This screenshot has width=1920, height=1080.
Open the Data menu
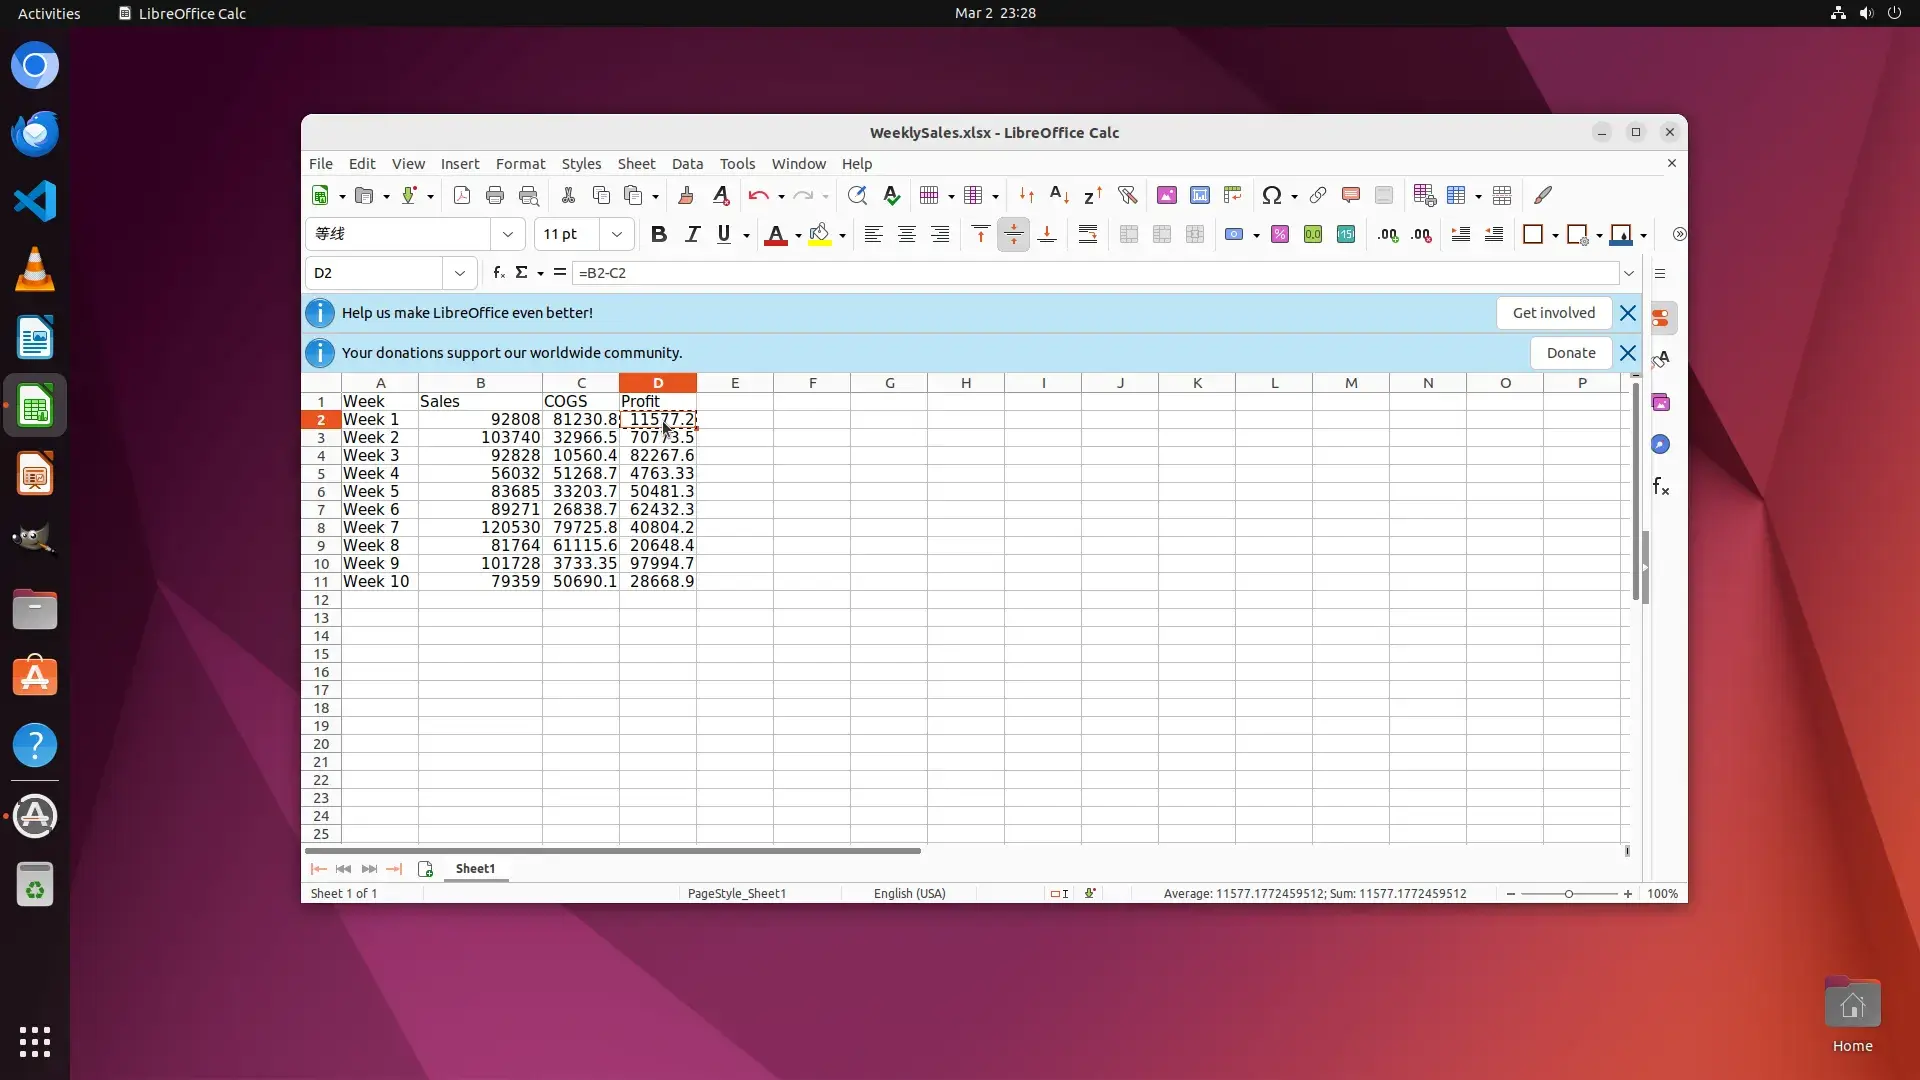(686, 164)
